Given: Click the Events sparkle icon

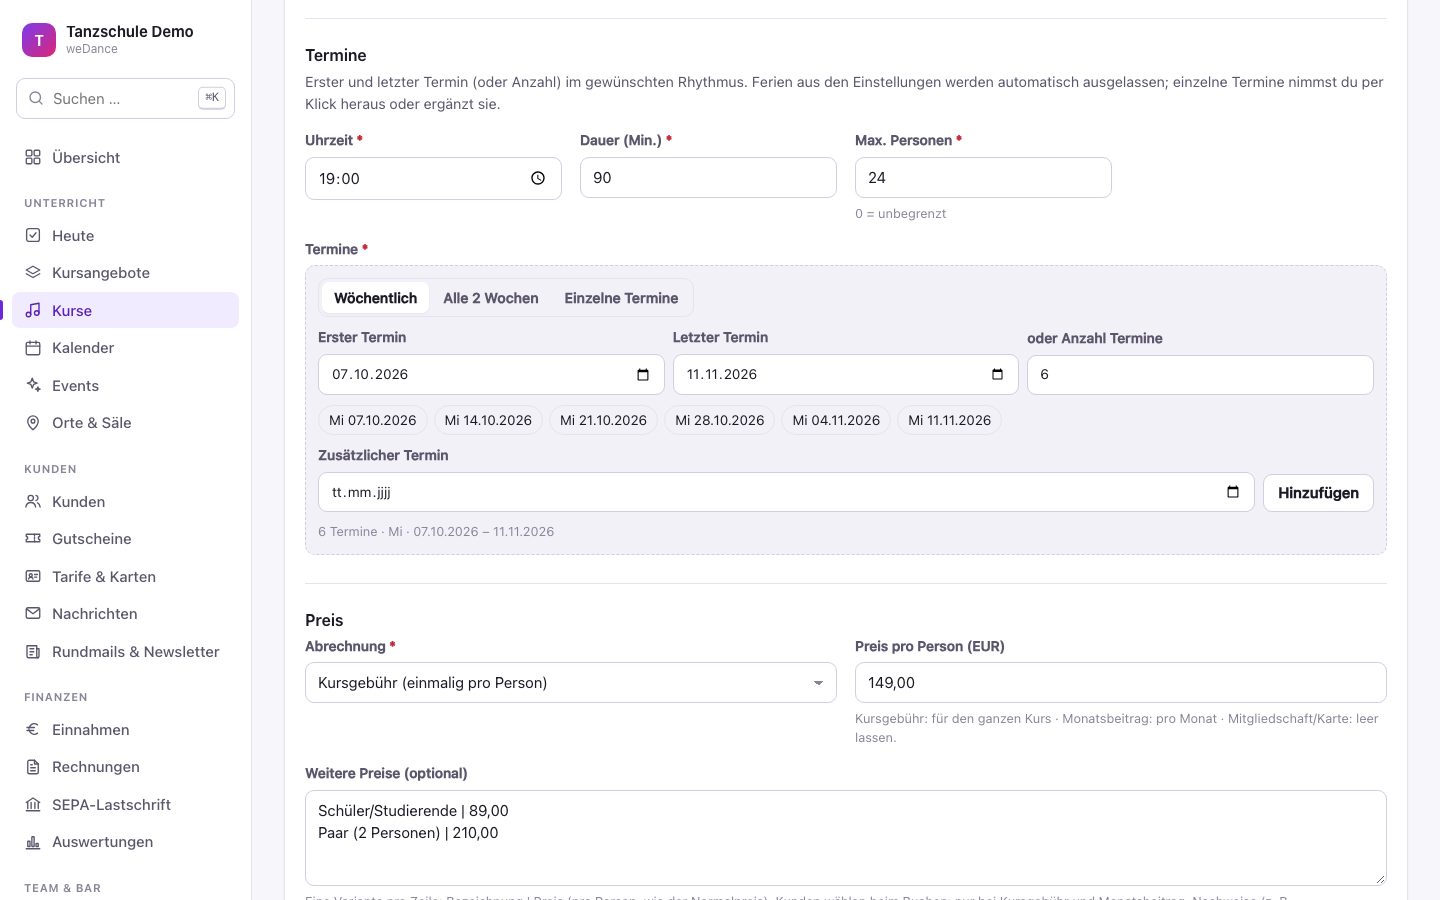Looking at the screenshot, I should pos(33,385).
